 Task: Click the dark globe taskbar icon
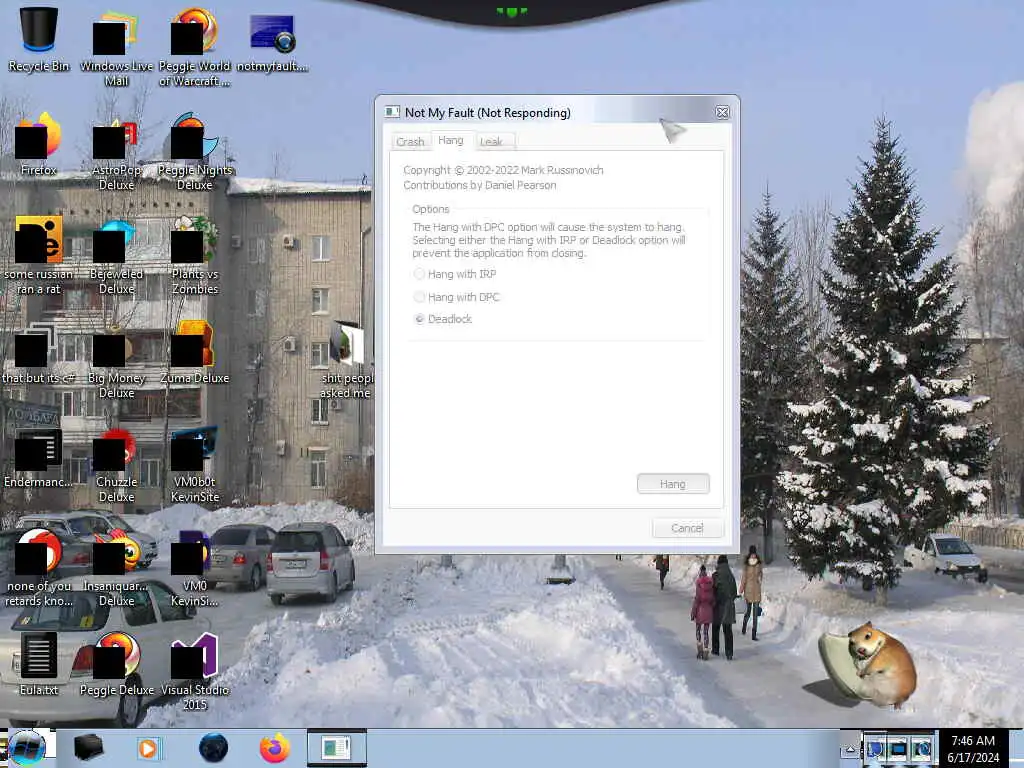(x=213, y=748)
